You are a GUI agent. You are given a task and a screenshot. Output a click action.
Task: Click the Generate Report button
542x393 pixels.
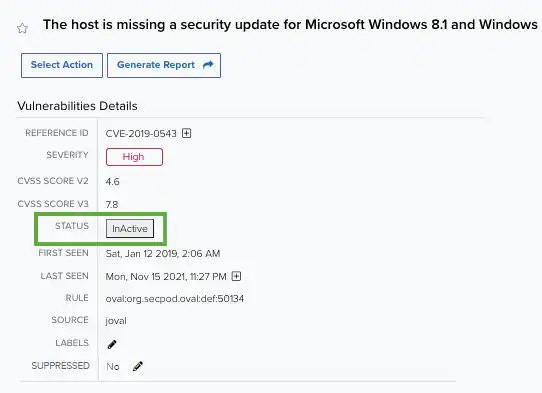164,65
